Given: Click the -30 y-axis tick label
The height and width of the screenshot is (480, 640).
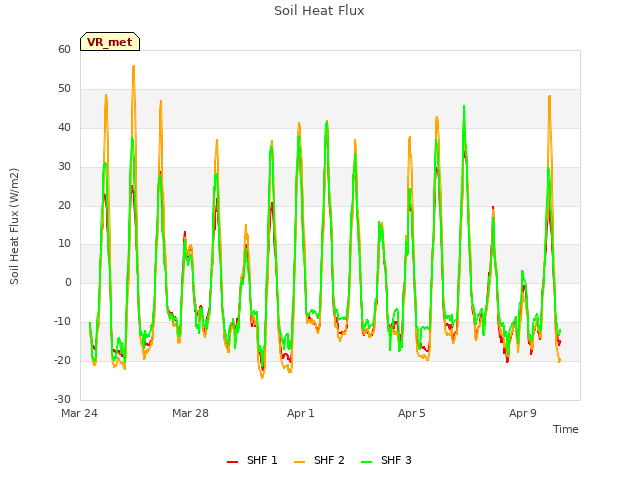Looking at the screenshot, I should tap(63, 399).
